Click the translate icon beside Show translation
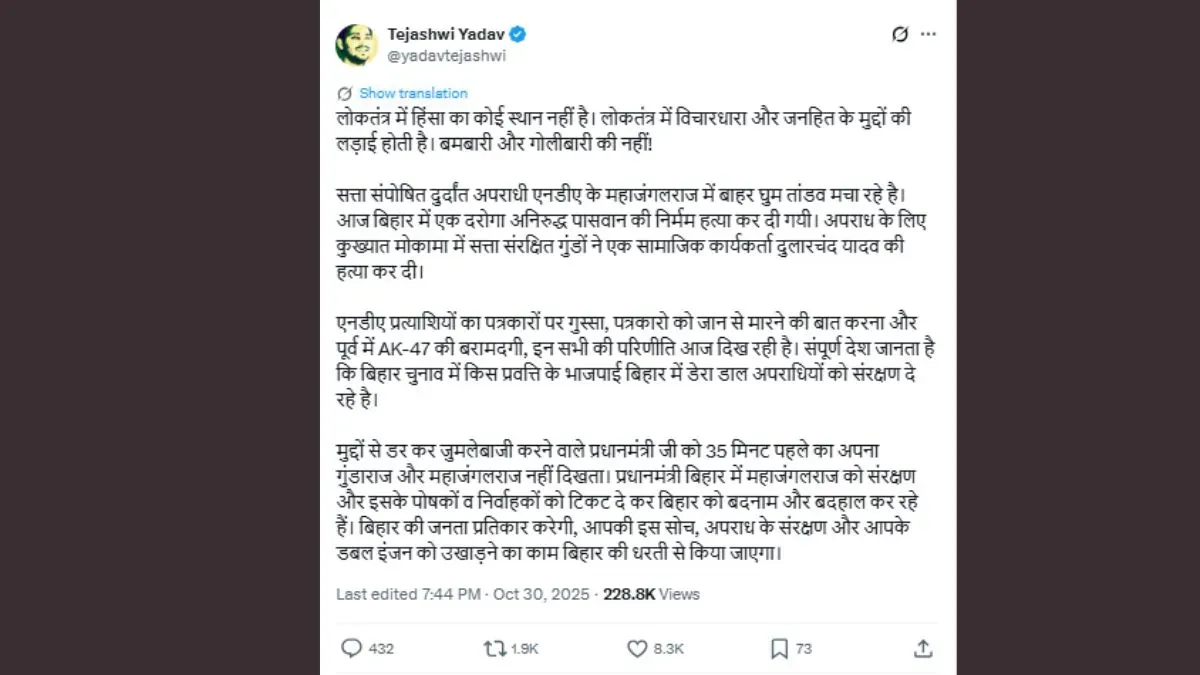This screenshot has width=1200, height=675. [x=345, y=93]
